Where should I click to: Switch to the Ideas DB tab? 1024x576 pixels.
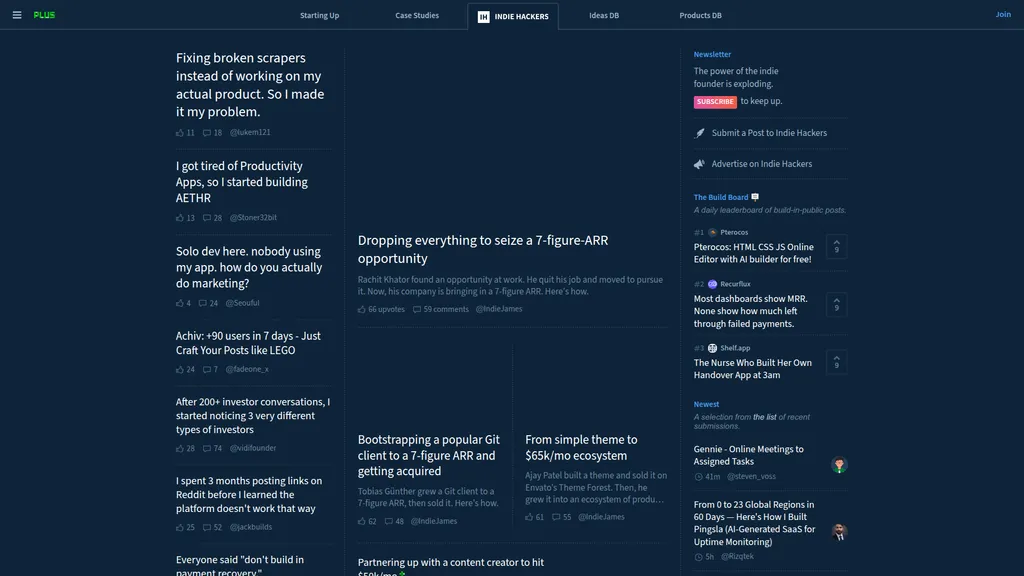[604, 16]
